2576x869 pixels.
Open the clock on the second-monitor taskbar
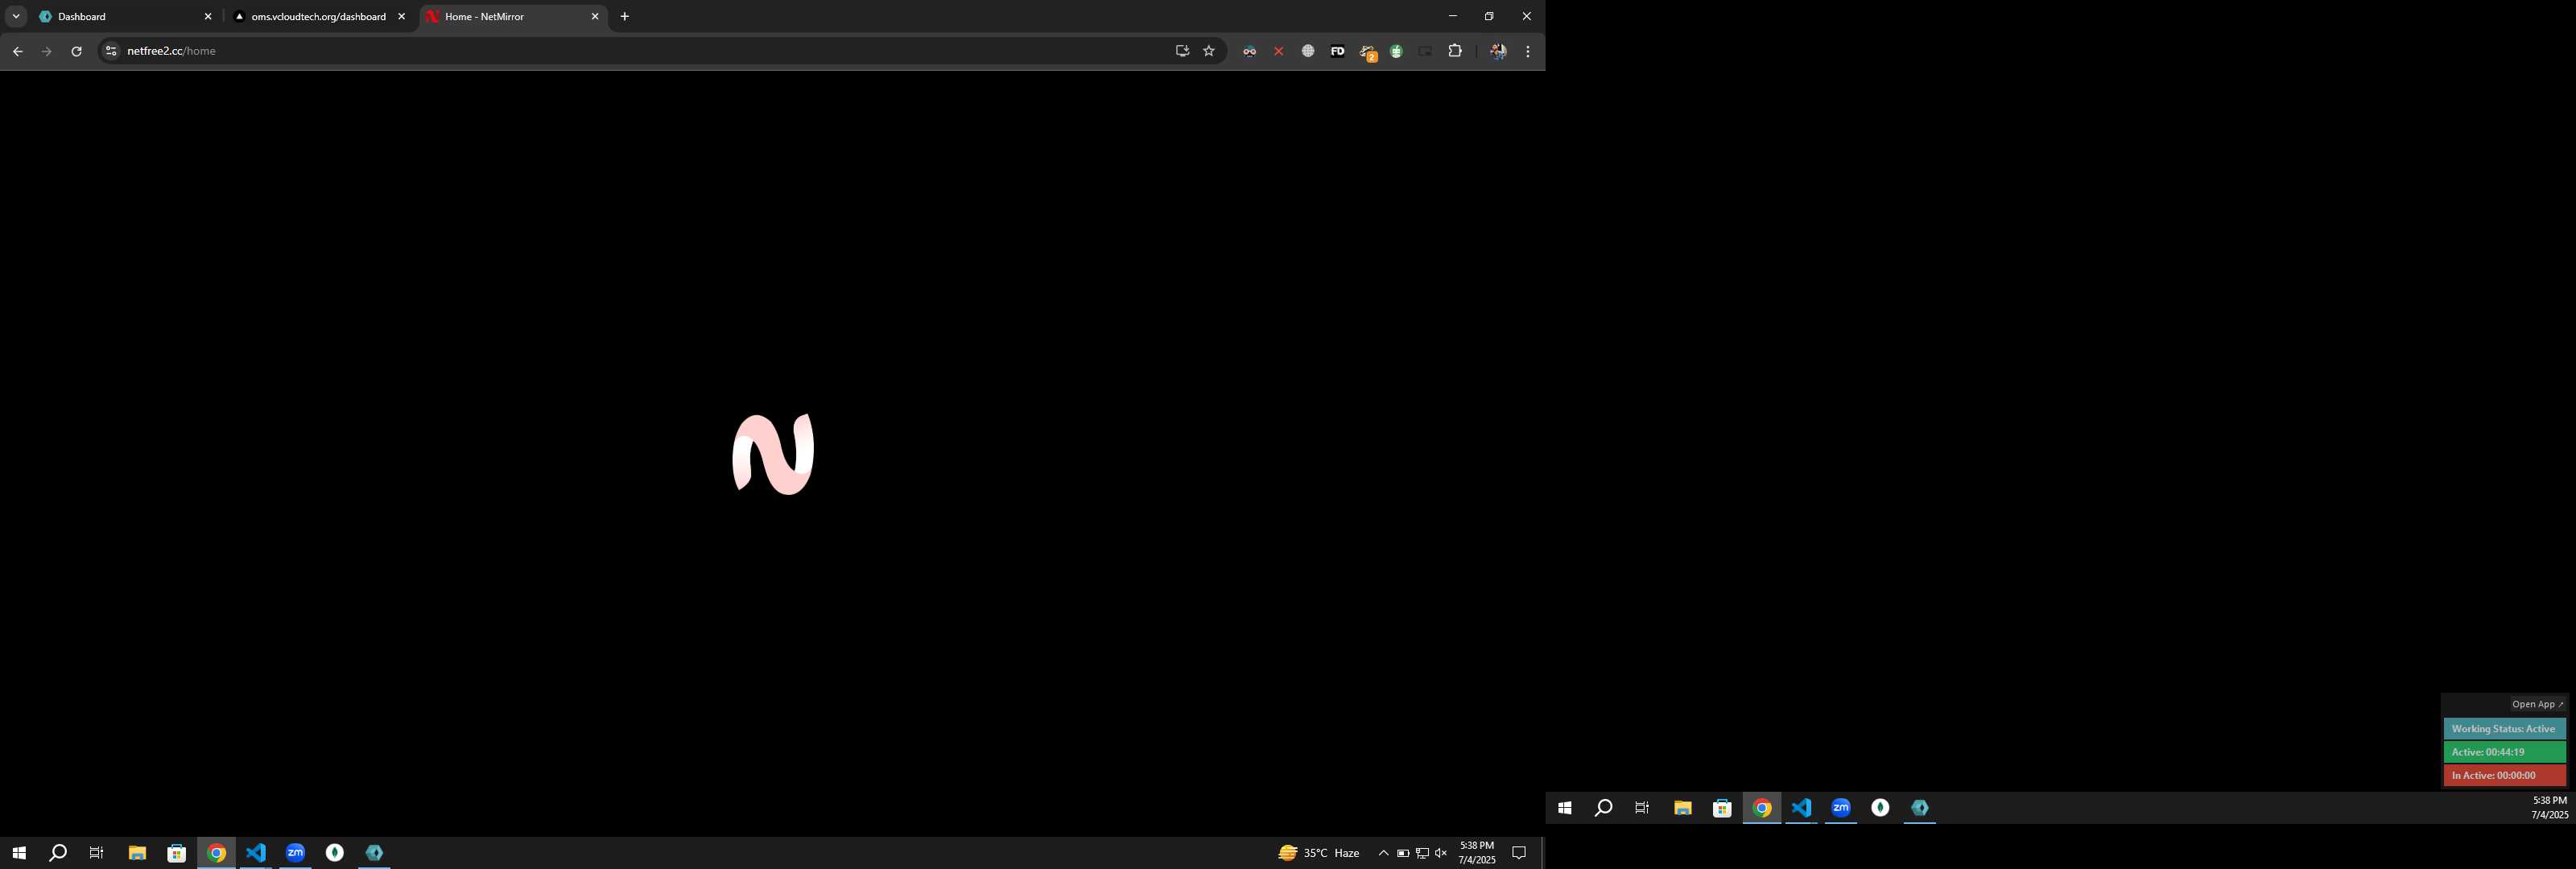tap(2549, 808)
